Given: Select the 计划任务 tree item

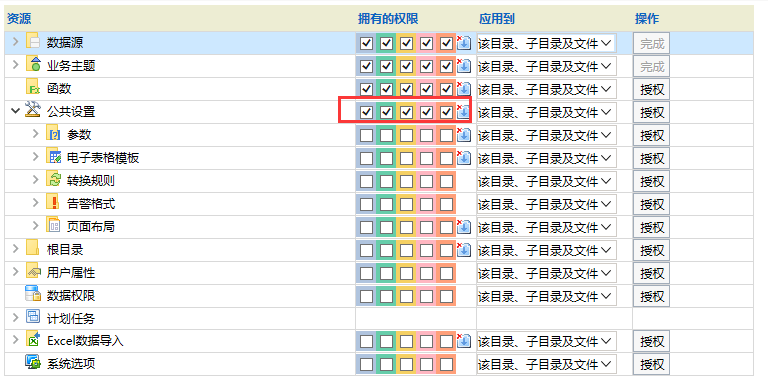Looking at the screenshot, I should (x=71, y=319).
